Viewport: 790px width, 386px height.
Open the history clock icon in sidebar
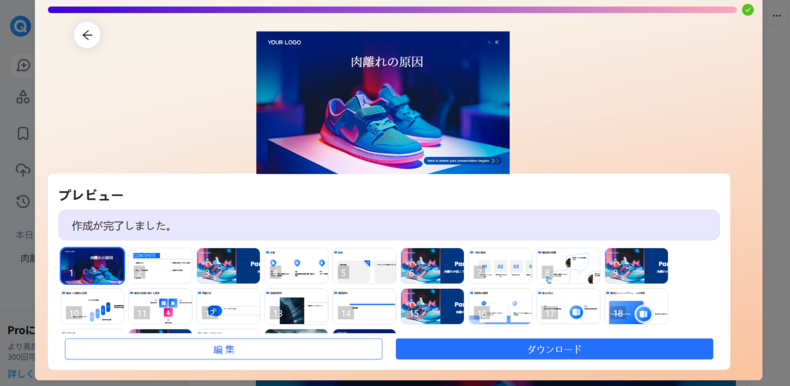point(23,202)
